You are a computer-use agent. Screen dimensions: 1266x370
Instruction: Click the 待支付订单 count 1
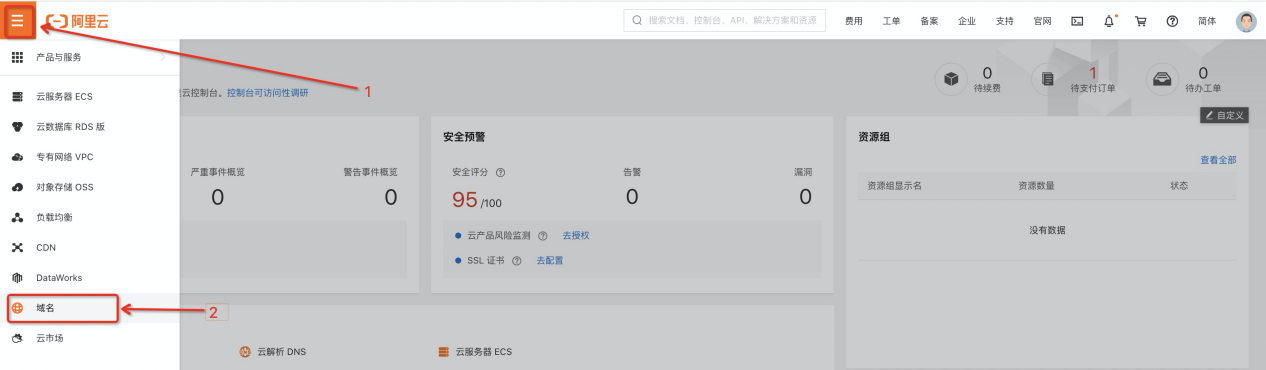coord(1093,73)
